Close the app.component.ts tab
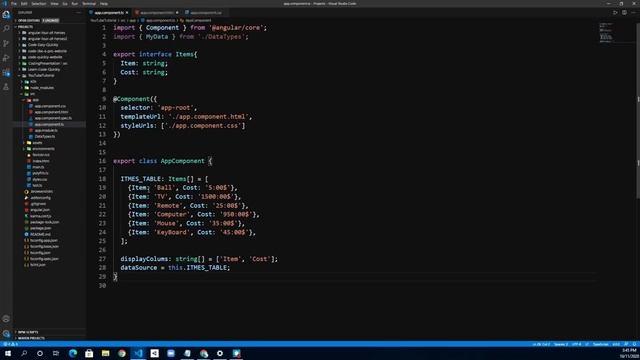This screenshot has height=360, width=640. pos(127,13)
